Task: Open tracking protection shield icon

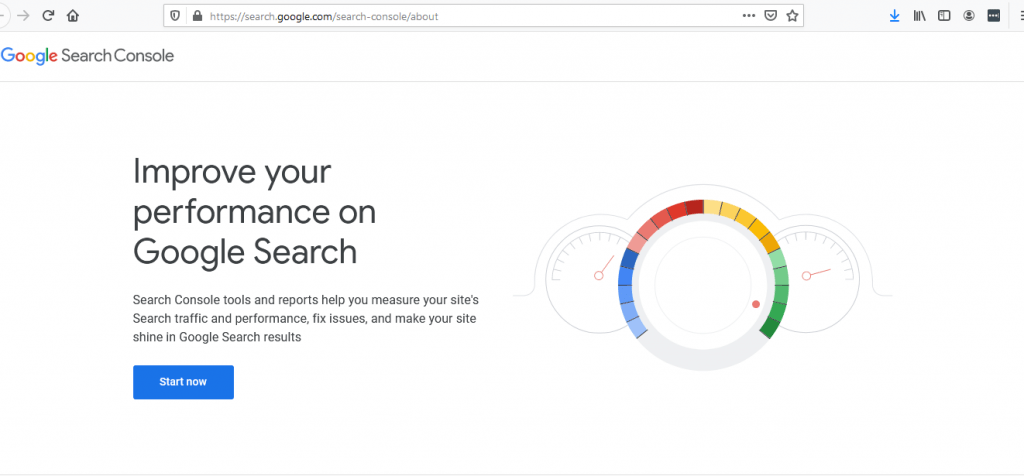Action: tap(175, 16)
